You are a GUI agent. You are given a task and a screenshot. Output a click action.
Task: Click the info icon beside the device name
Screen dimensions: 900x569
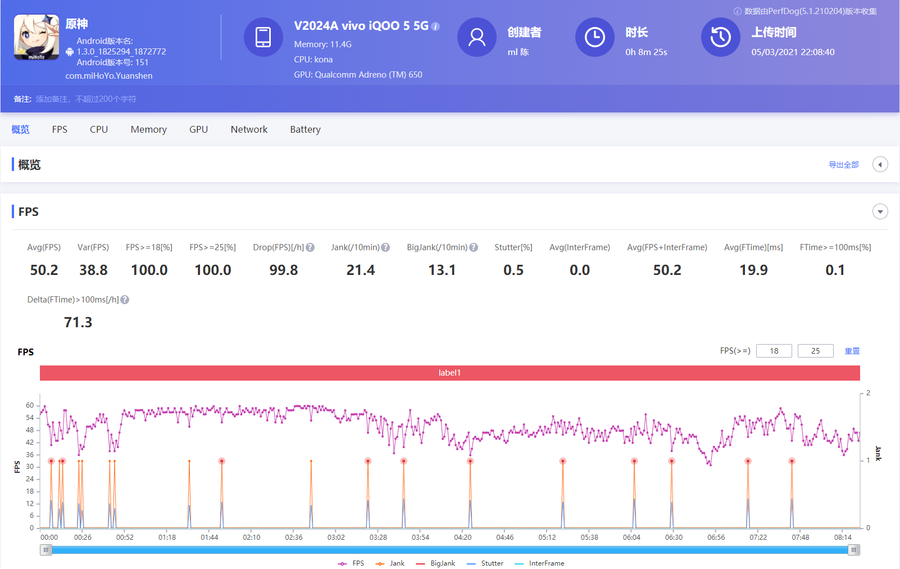(x=436, y=26)
